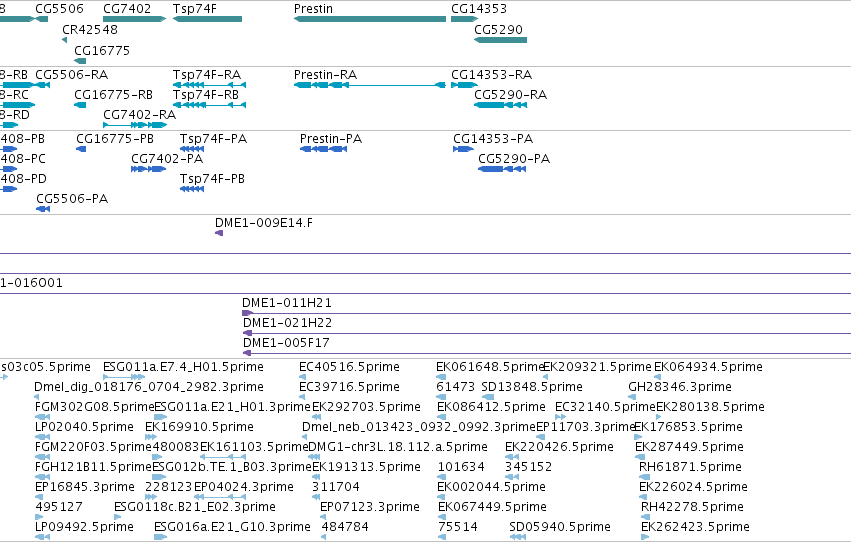This screenshot has width=851, height=542.
Task: Select the Tsp74F-RB transcript label
Action: (x=206, y=94)
